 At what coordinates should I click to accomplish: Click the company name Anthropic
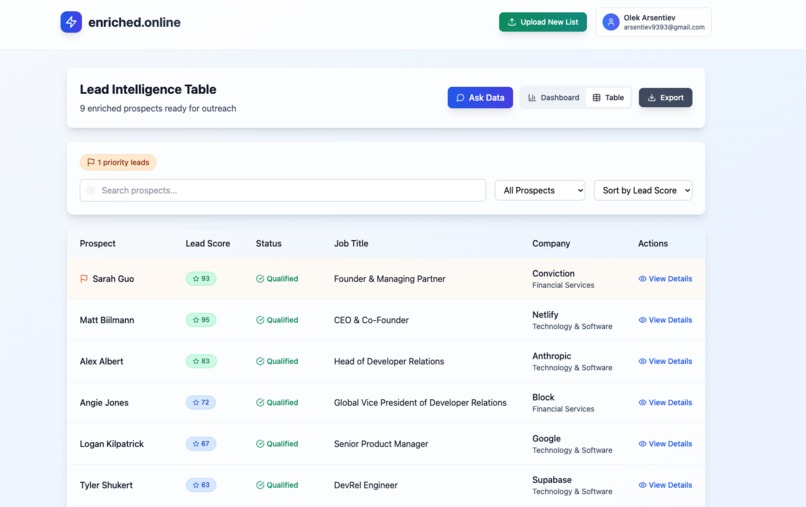click(552, 356)
